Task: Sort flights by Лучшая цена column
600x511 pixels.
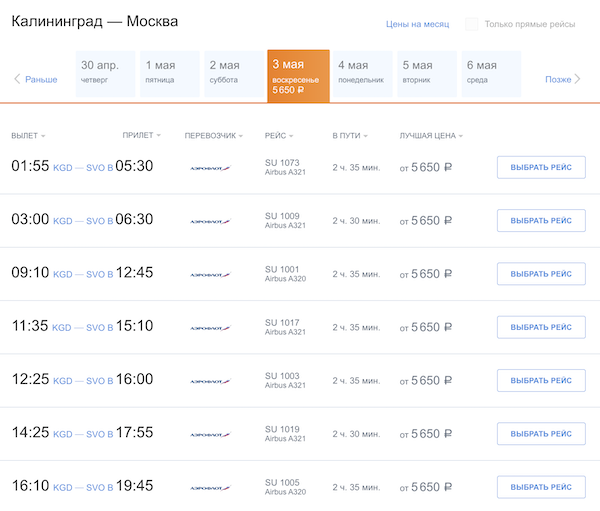Action: pyautogui.click(x=430, y=136)
